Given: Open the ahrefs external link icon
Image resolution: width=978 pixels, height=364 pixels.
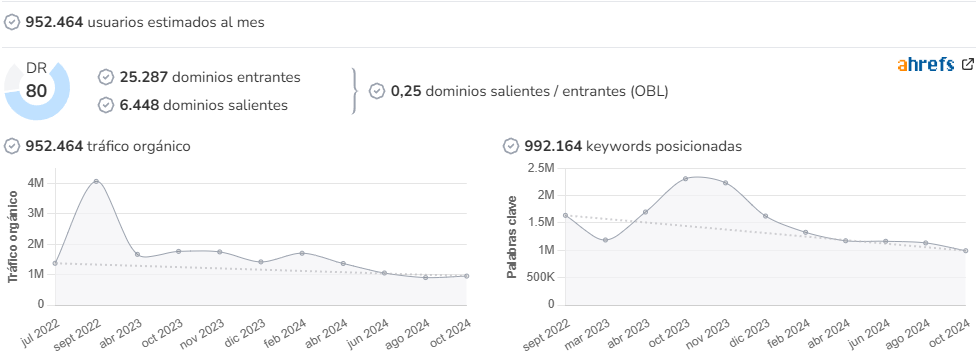Looking at the screenshot, I should (968, 64).
